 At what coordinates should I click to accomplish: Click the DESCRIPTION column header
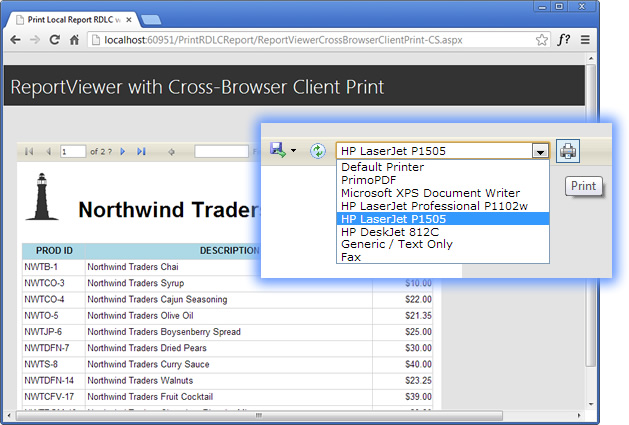[x=229, y=251]
